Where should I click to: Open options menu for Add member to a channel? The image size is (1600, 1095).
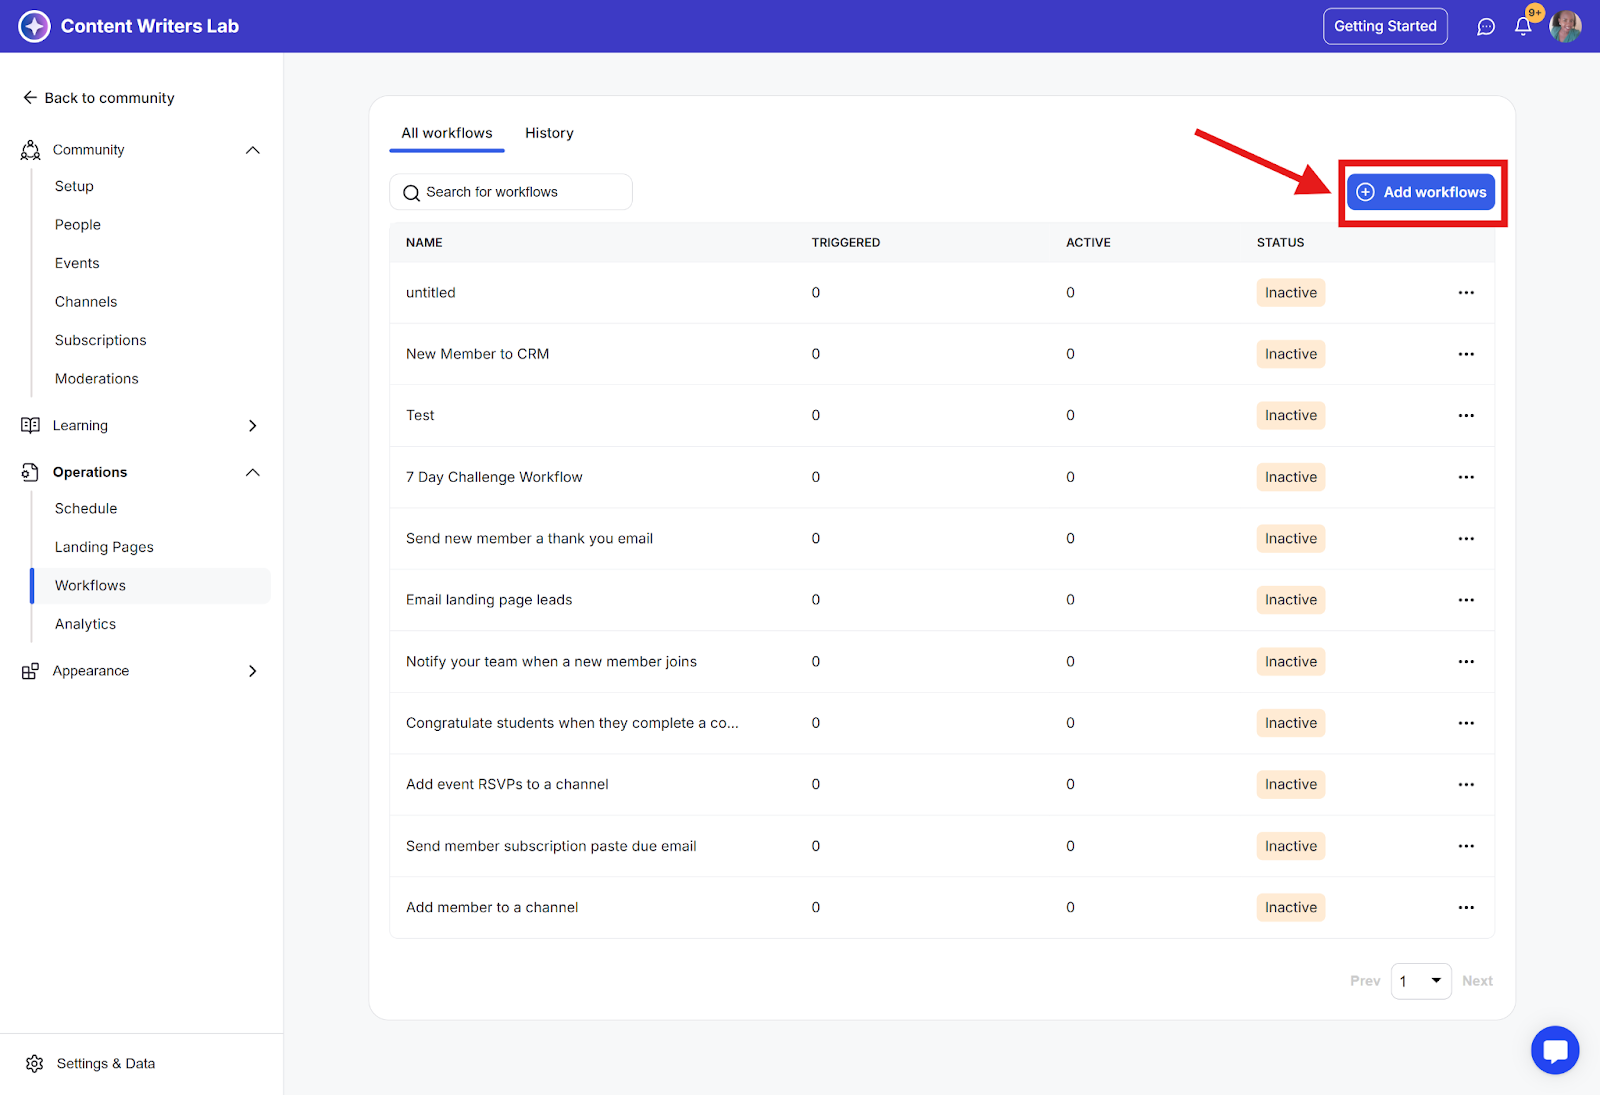1466,908
